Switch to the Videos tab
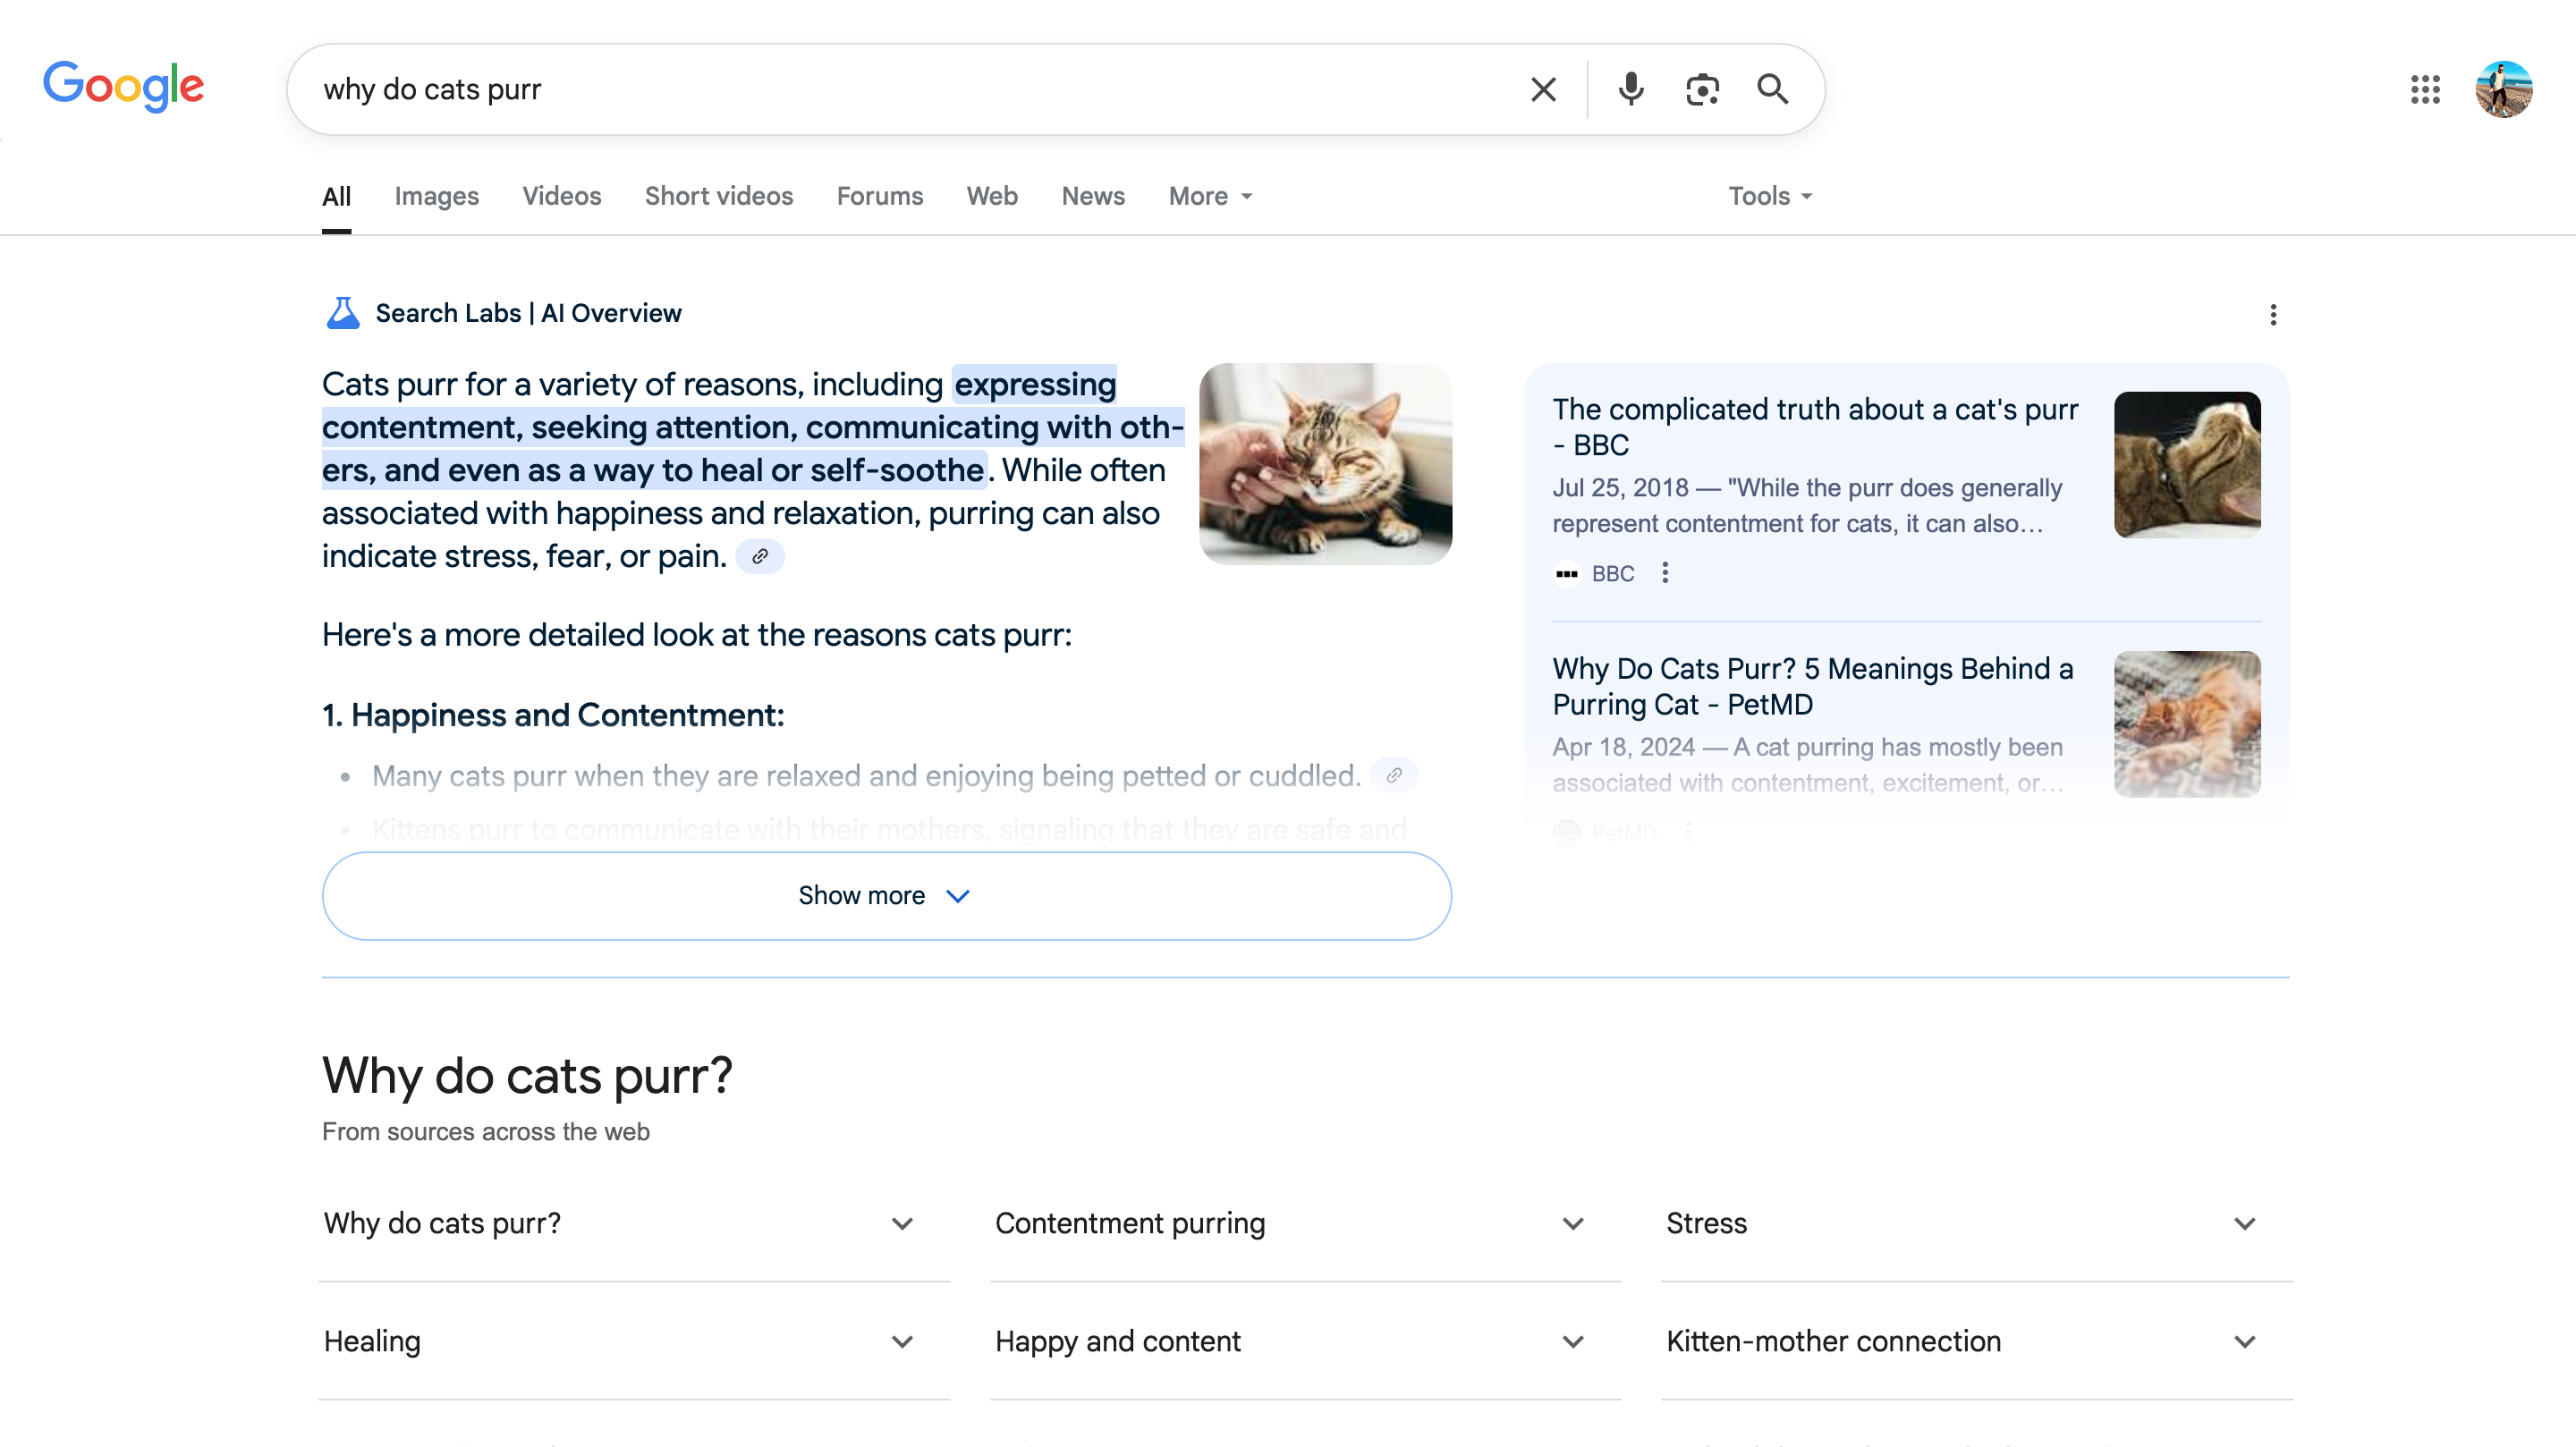The width and height of the screenshot is (2576, 1447). pyautogui.click(x=562, y=196)
